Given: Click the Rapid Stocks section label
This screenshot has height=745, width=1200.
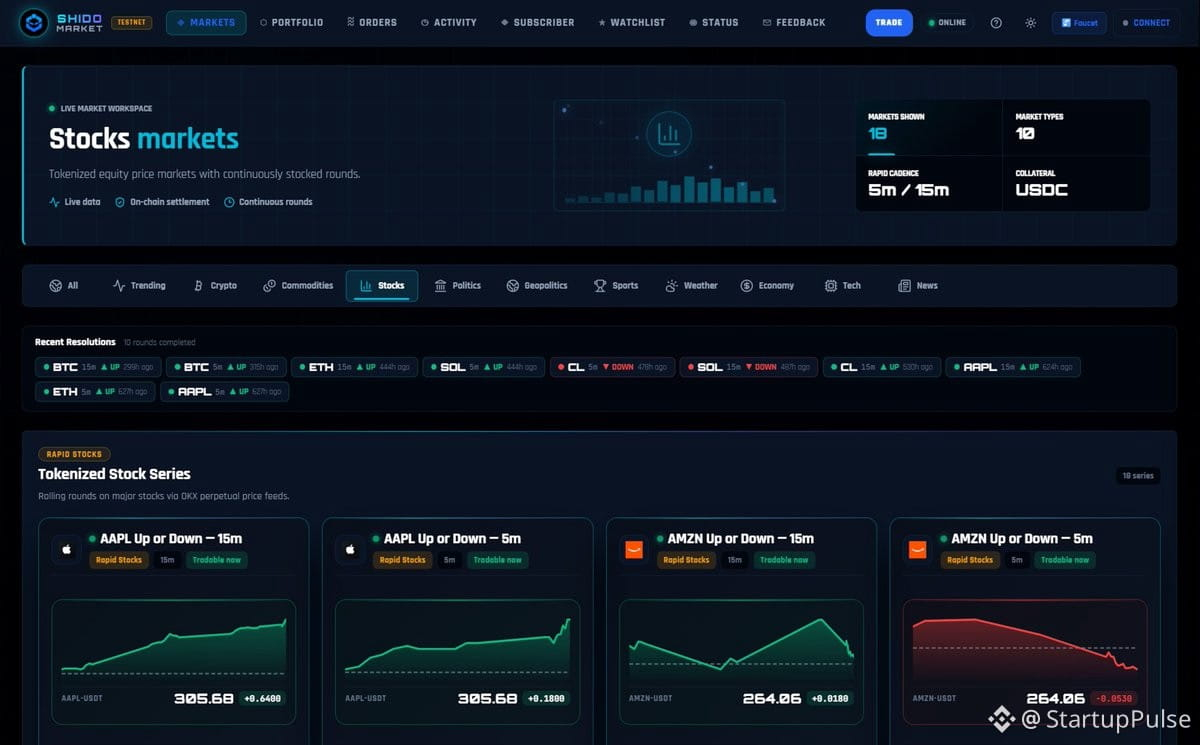Looking at the screenshot, I should [74, 454].
